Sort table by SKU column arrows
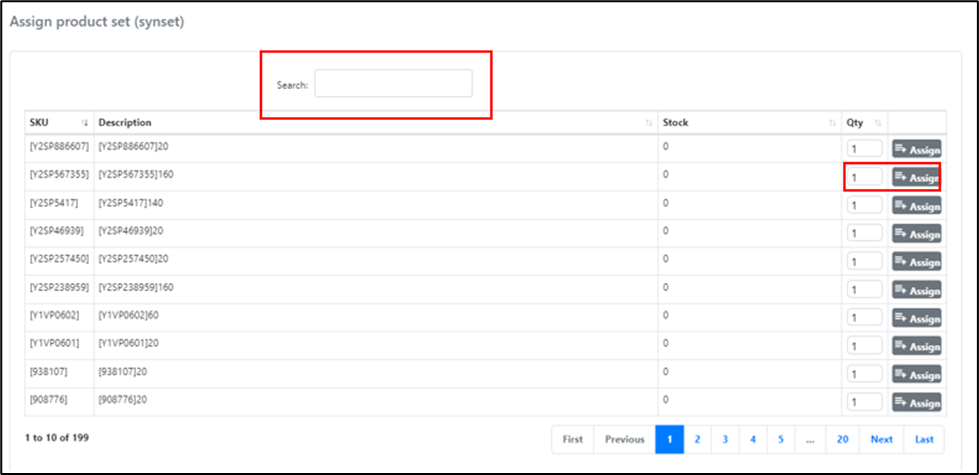 (85, 123)
